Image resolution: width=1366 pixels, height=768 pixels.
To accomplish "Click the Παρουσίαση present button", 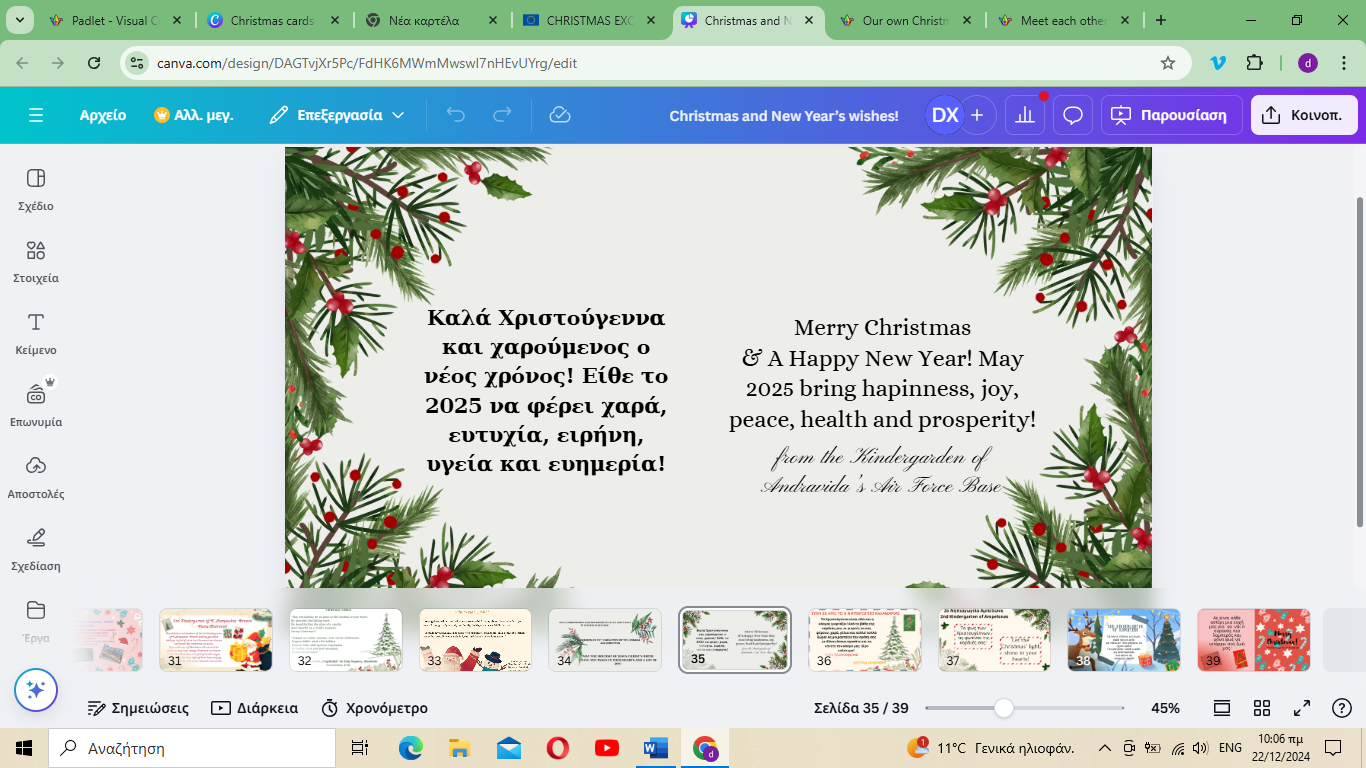I will (1171, 115).
